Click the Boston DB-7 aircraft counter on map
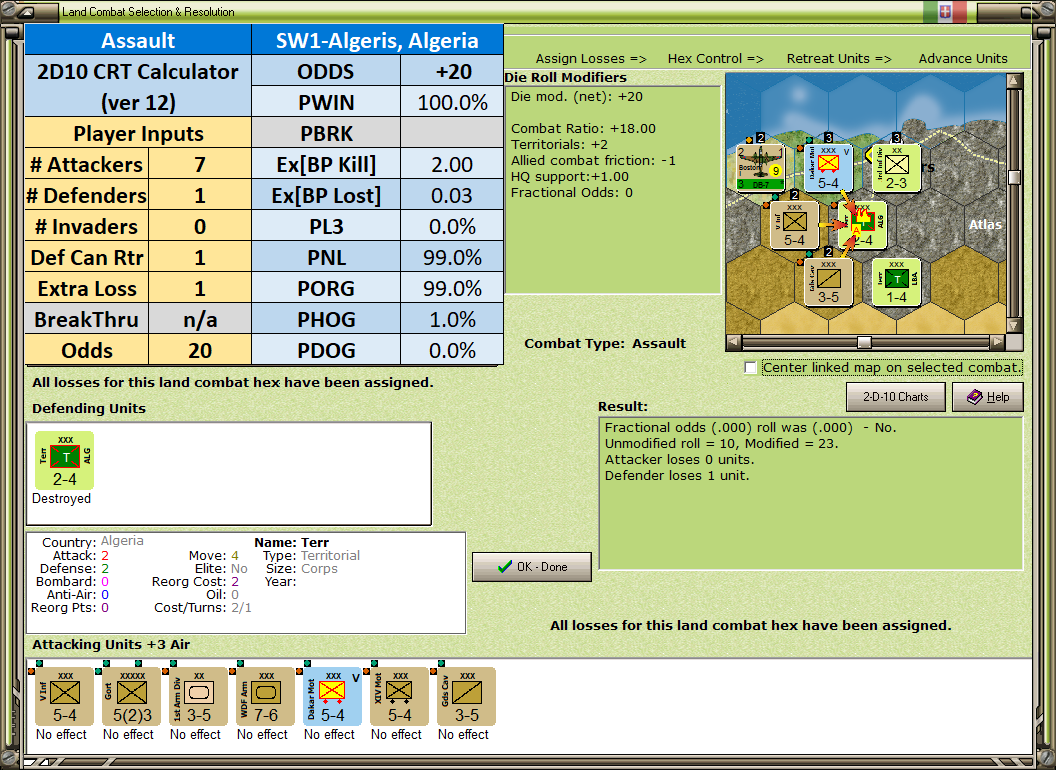This screenshot has height=770, width=1056. coord(760,168)
